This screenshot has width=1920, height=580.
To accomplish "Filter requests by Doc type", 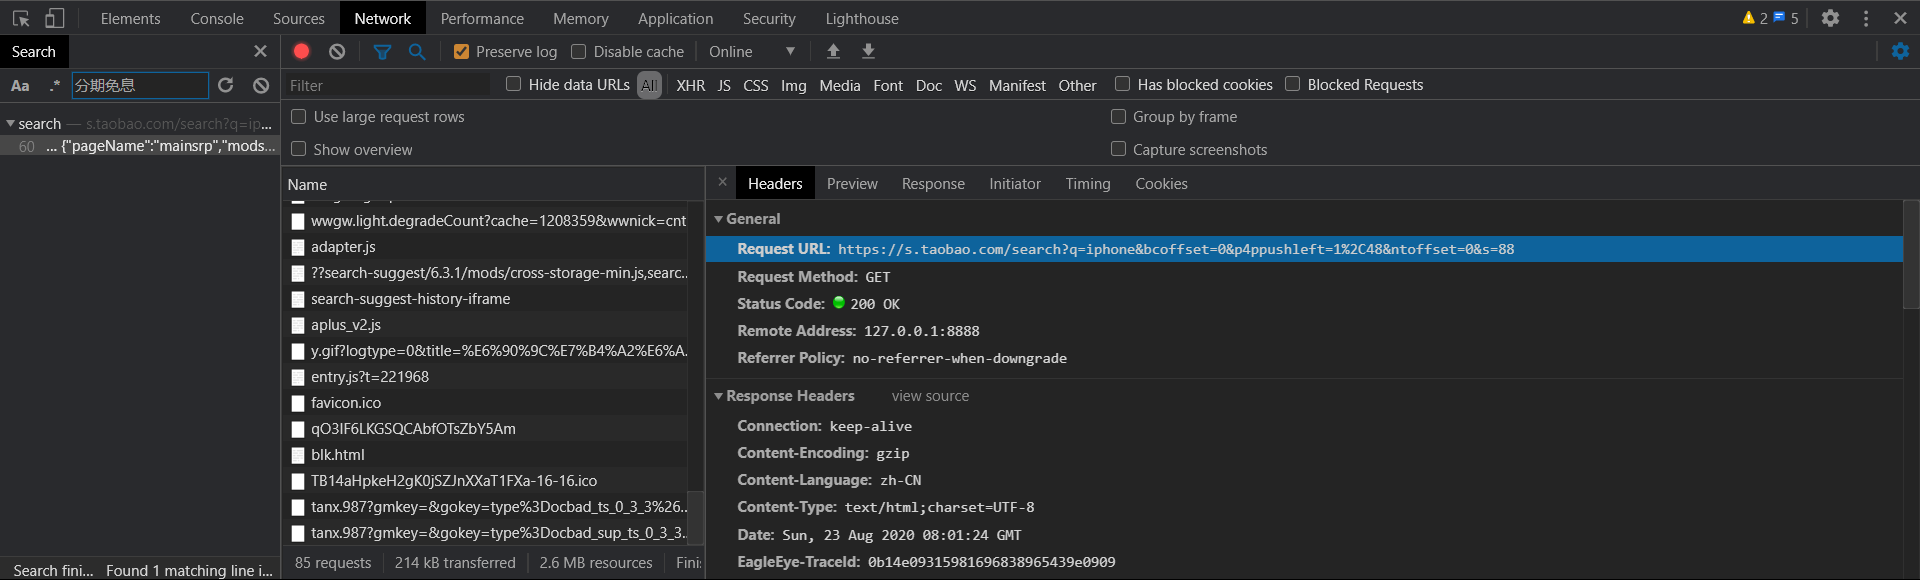I will coord(928,86).
